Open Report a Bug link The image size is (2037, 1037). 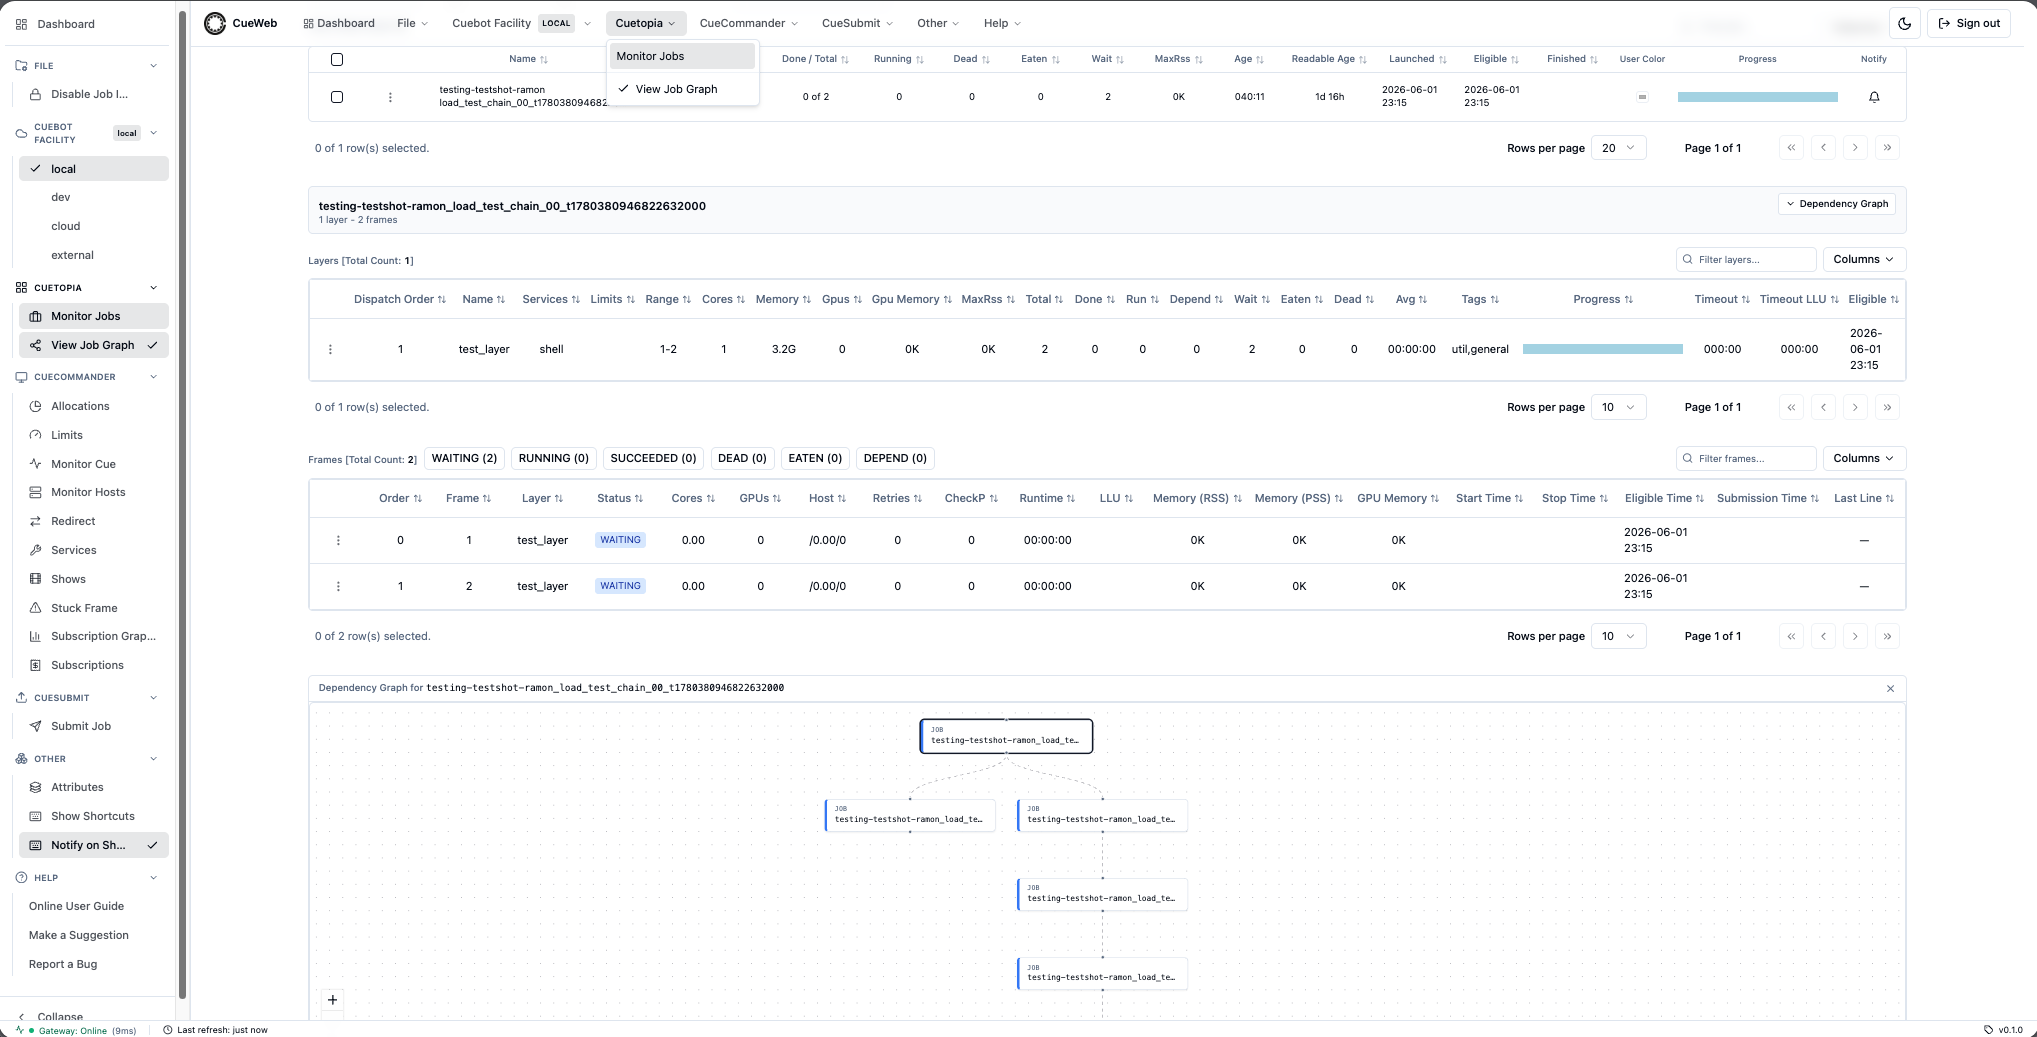click(63, 964)
